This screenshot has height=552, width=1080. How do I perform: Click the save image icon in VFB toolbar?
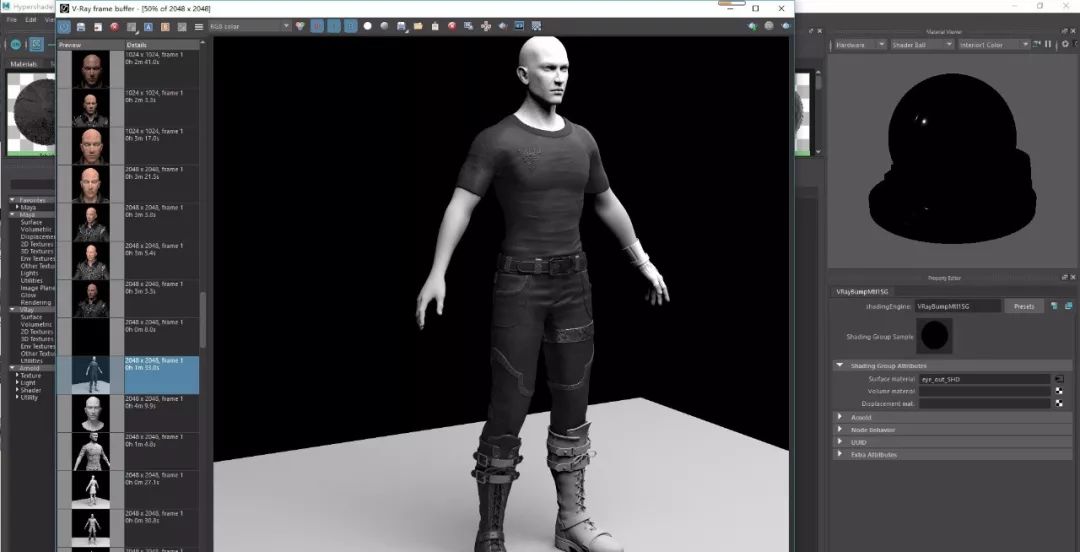tap(81, 26)
